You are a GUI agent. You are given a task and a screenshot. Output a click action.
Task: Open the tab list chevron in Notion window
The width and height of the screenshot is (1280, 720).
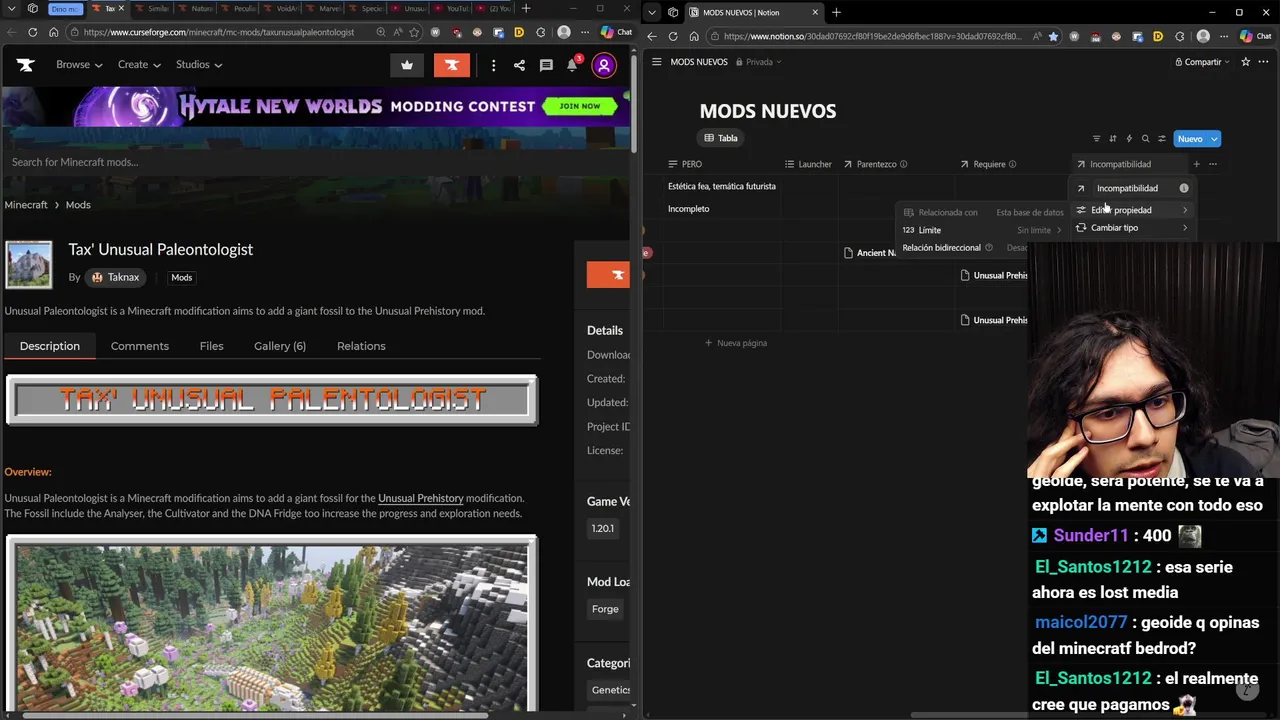[x=652, y=12]
